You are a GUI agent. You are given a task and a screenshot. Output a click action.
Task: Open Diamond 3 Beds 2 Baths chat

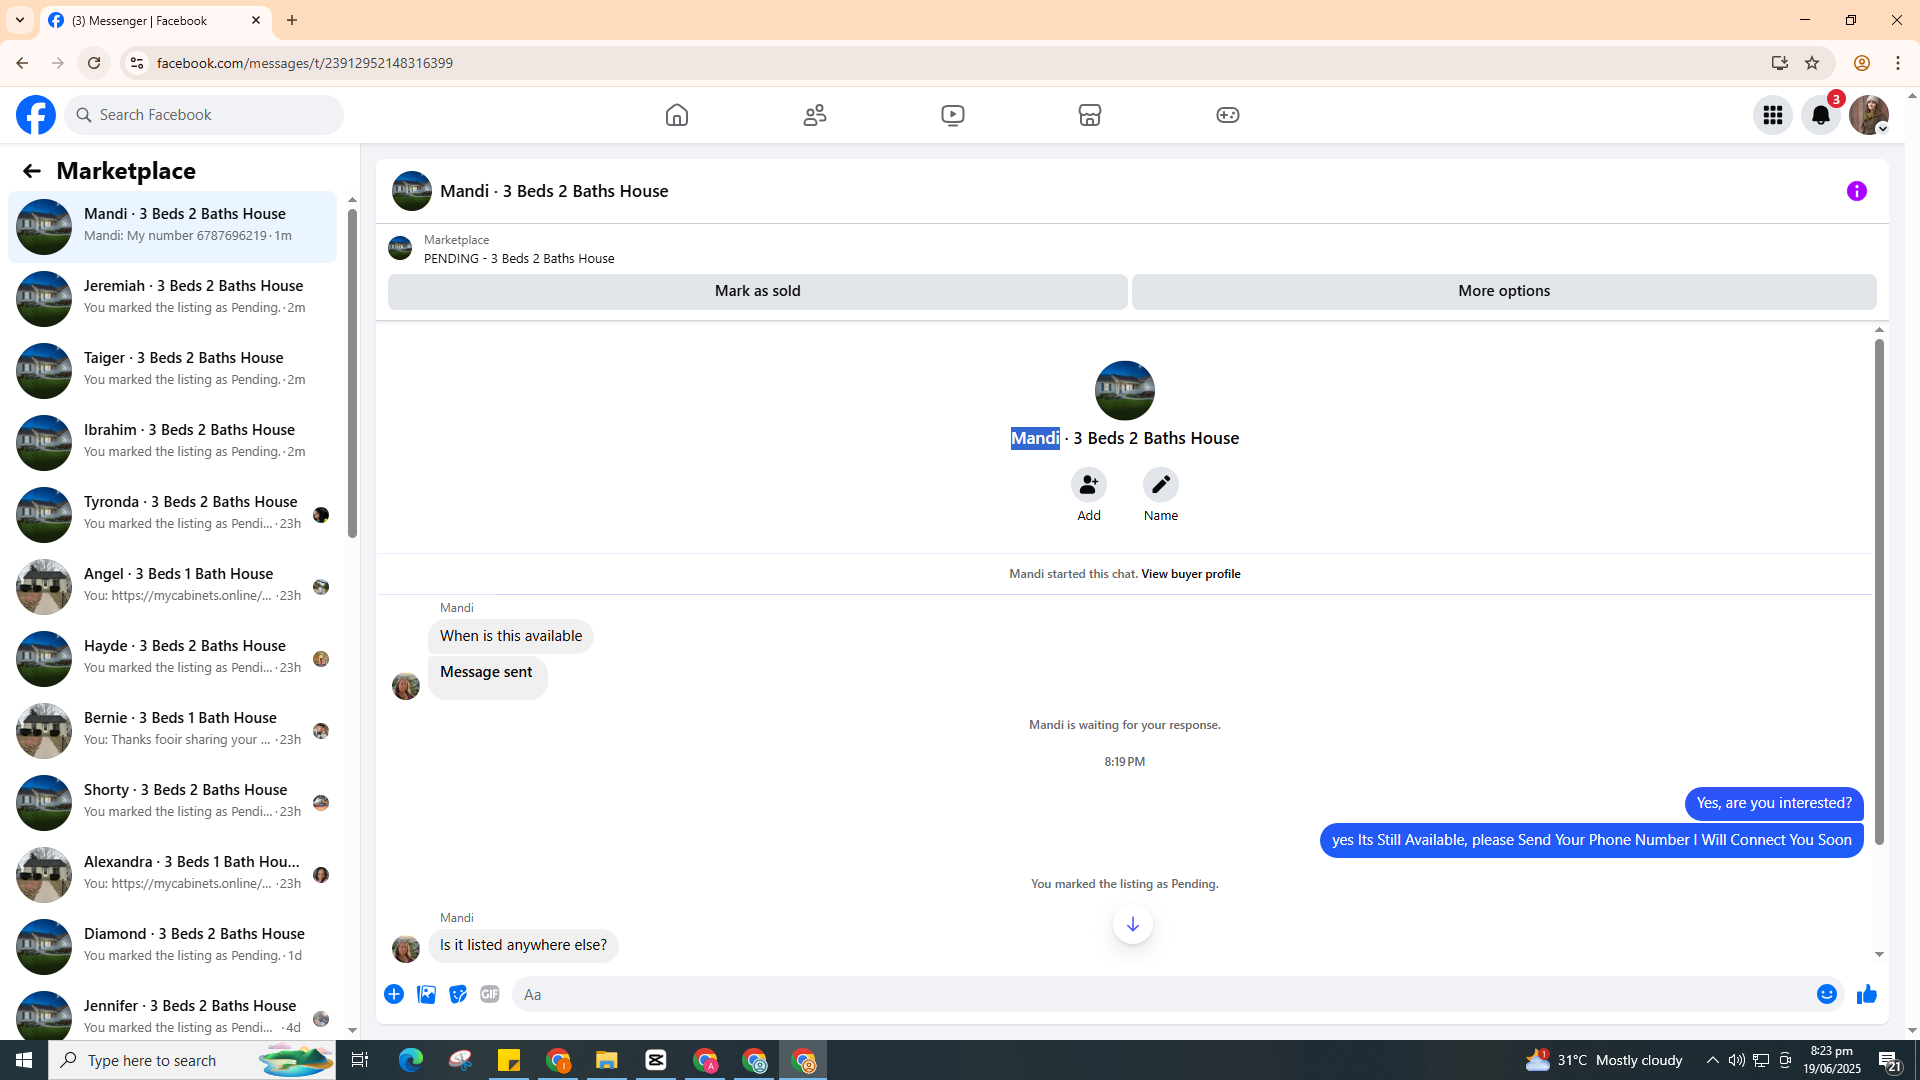(173, 947)
